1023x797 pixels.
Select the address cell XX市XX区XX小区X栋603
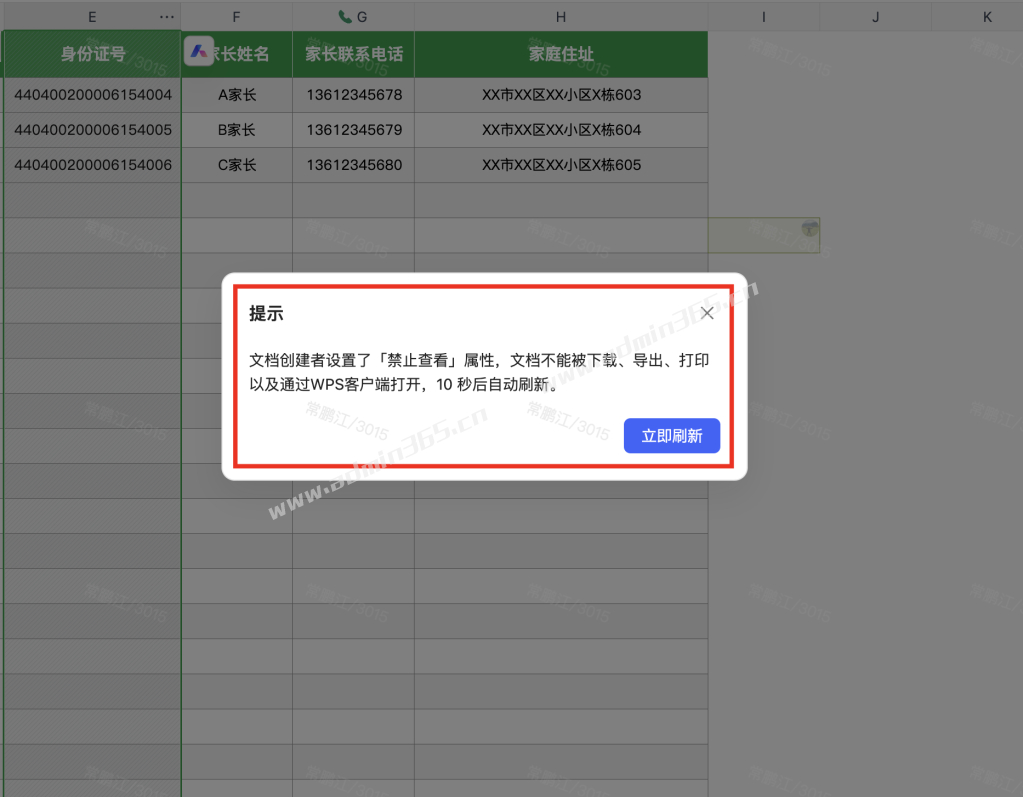click(x=561, y=94)
